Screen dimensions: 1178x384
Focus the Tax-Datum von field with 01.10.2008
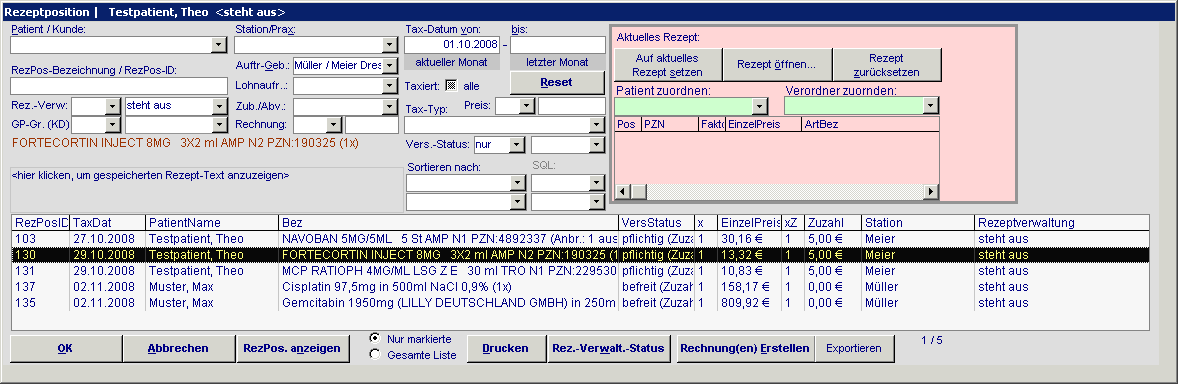click(x=452, y=45)
